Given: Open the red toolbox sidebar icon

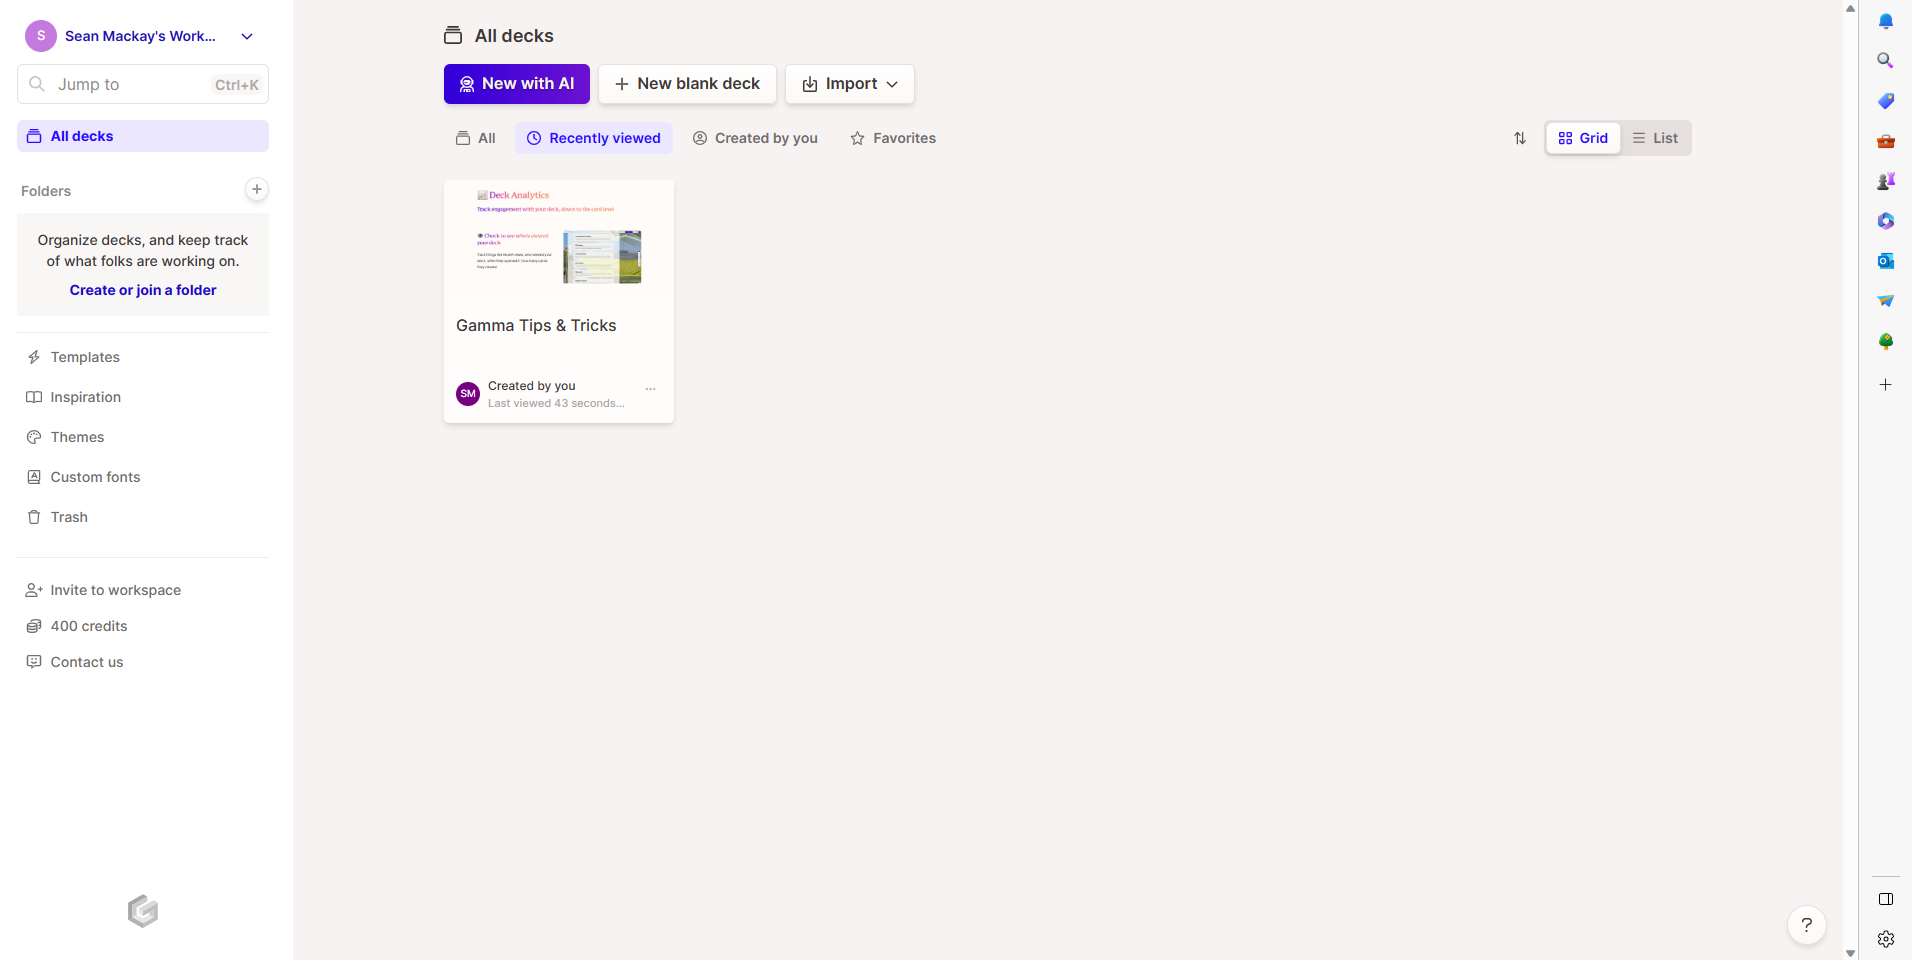Looking at the screenshot, I should click(1885, 141).
